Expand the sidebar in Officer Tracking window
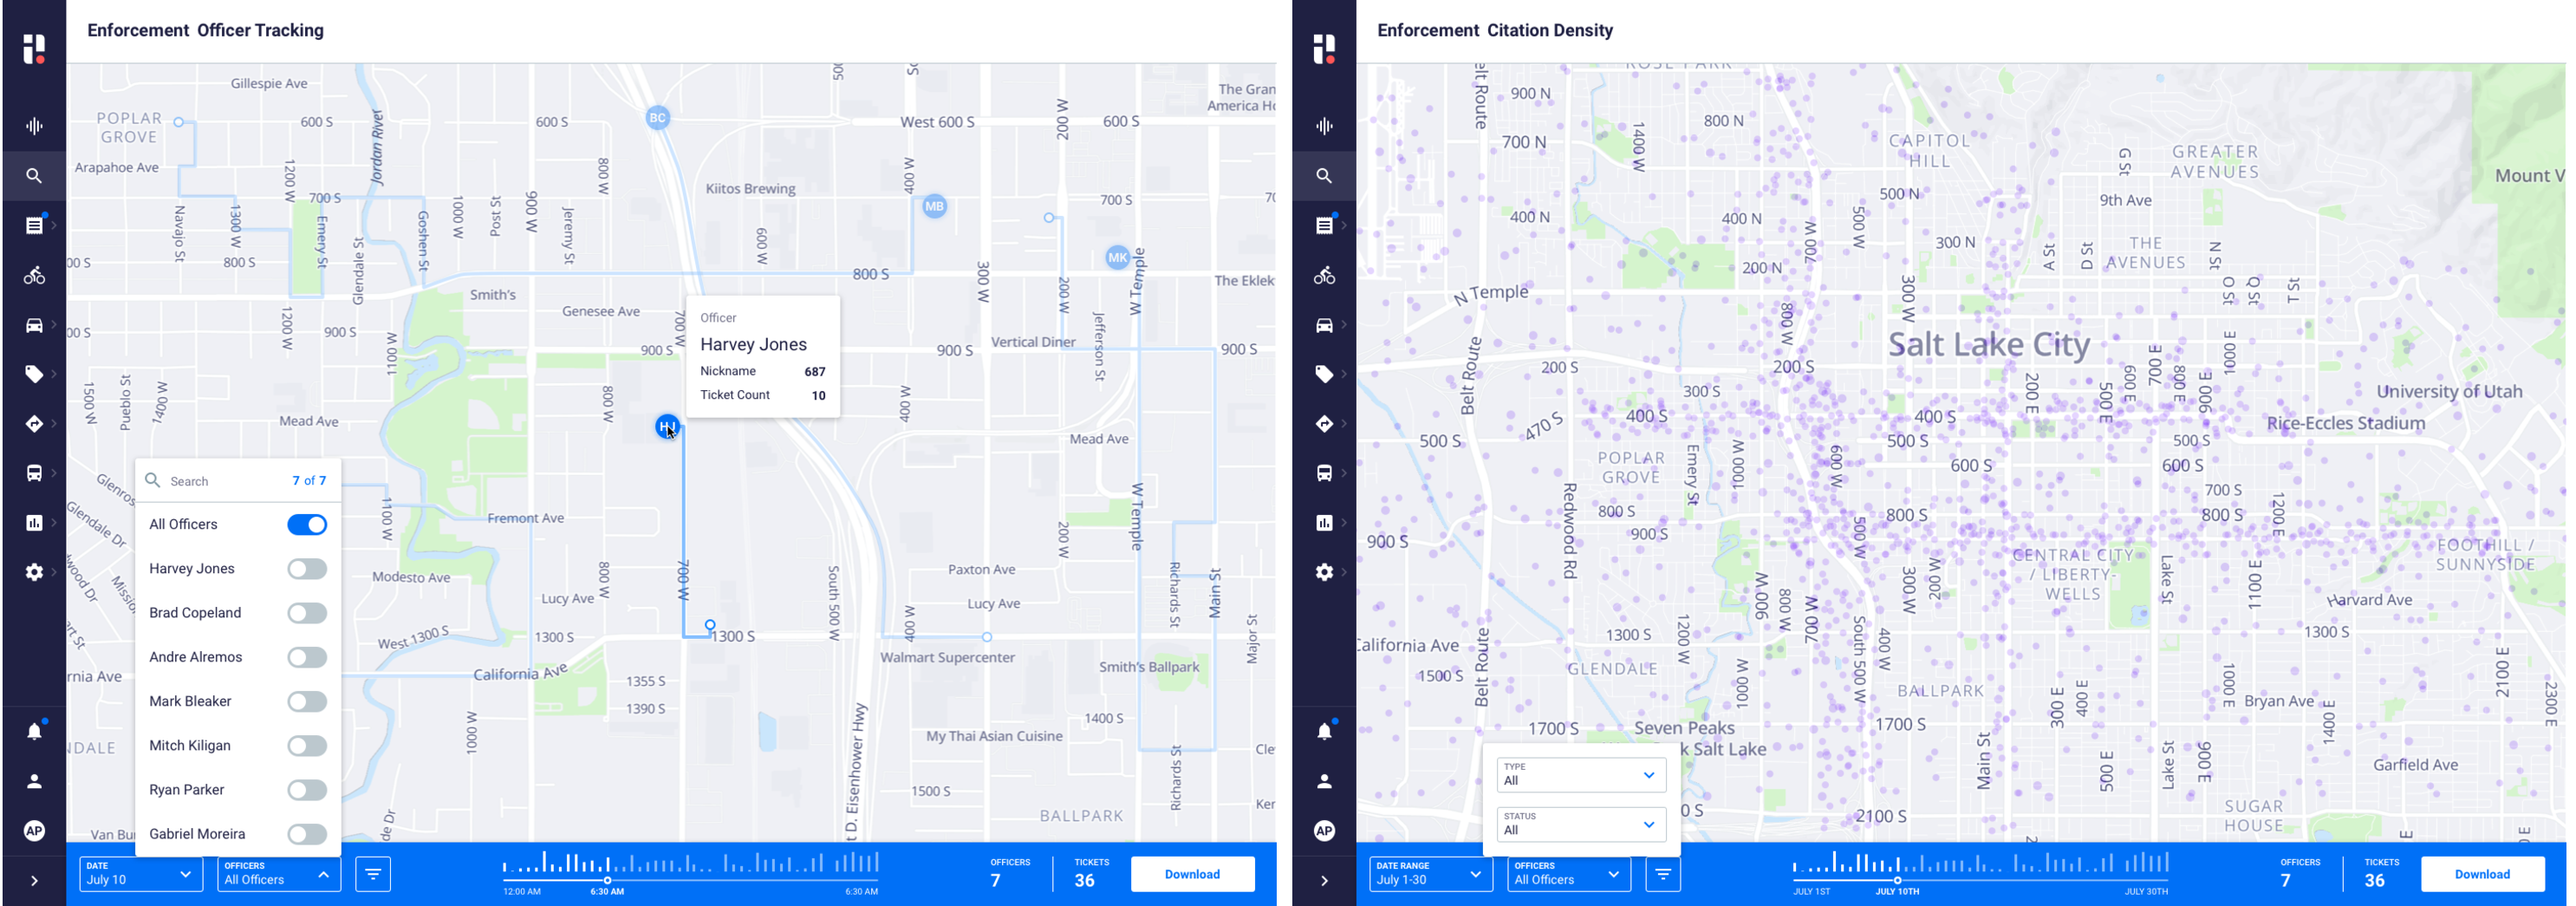The image size is (2576, 906). coord(34,881)
